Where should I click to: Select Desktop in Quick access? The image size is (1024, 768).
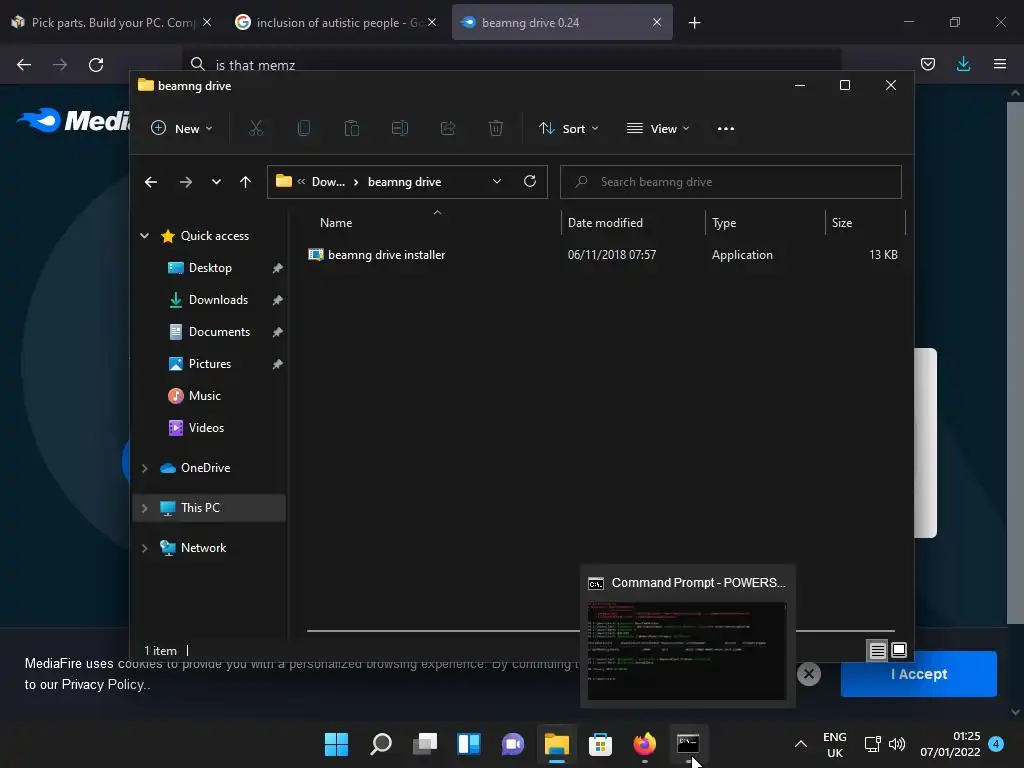[210, 268]
